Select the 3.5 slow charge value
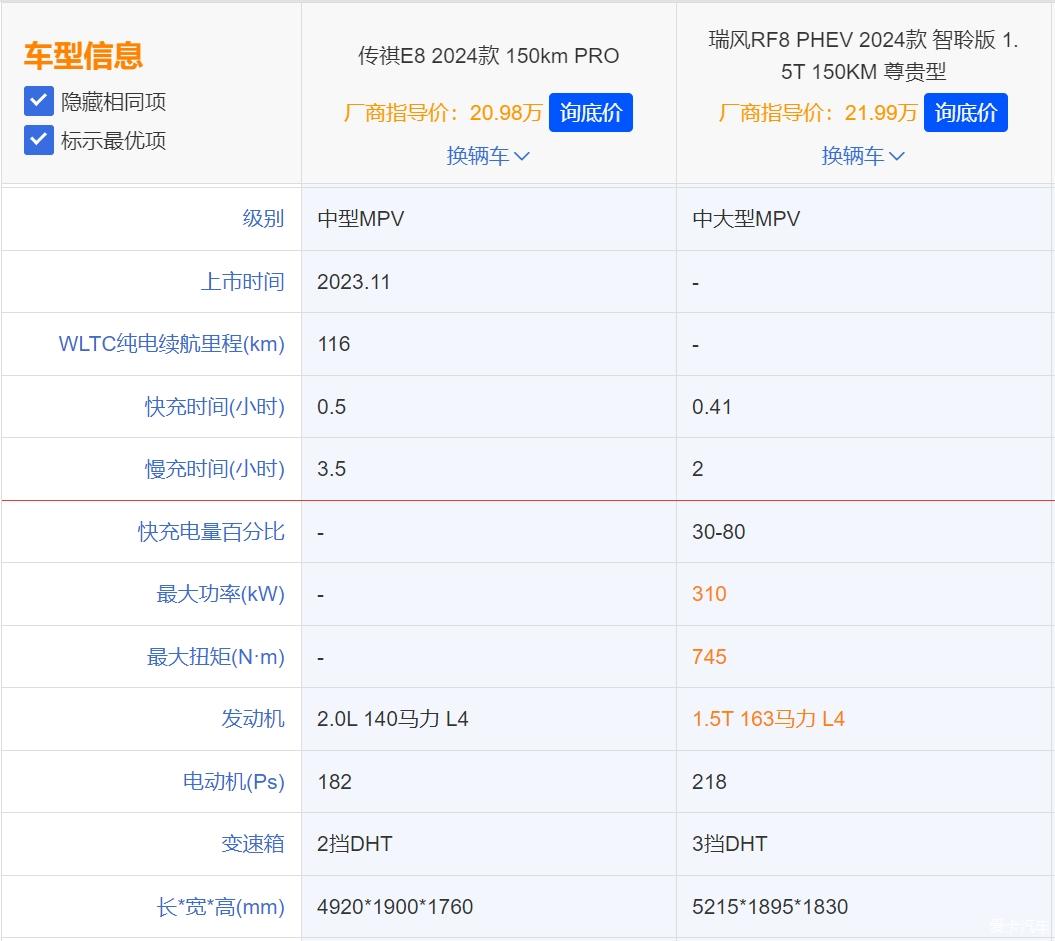 click(332, 469)
